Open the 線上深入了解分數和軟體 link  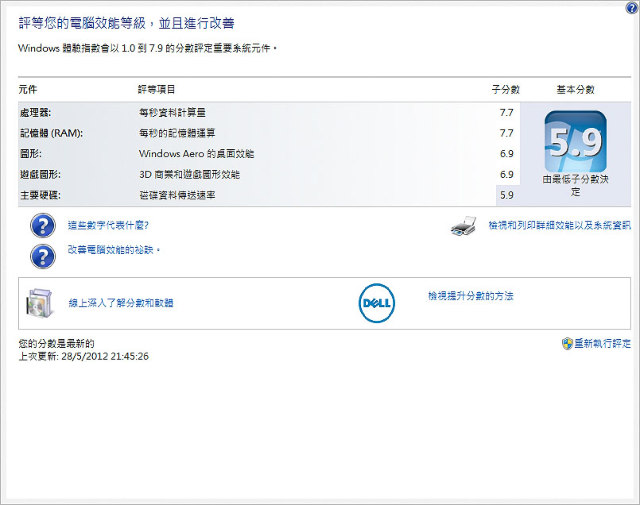121,303
